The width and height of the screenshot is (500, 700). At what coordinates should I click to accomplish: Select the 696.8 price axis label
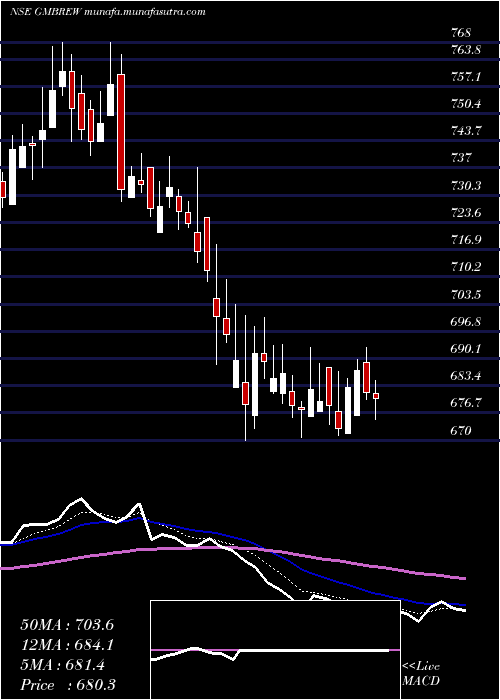click(466, 321)
